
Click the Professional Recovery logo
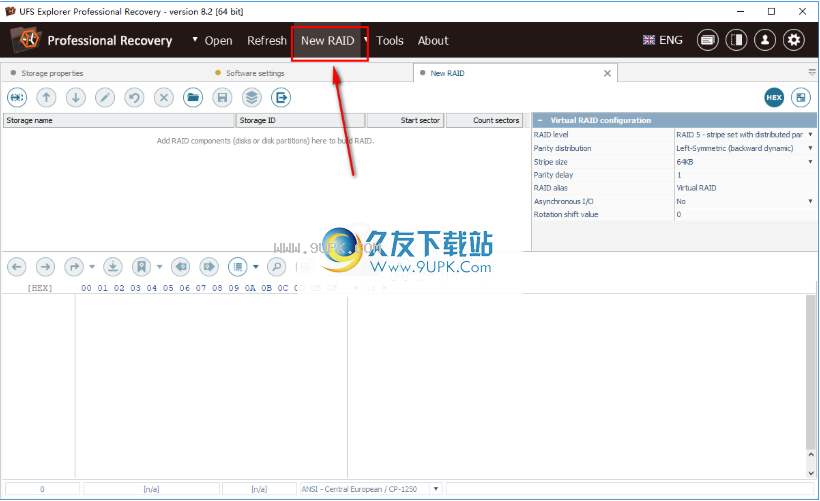(x=25, y=40)
